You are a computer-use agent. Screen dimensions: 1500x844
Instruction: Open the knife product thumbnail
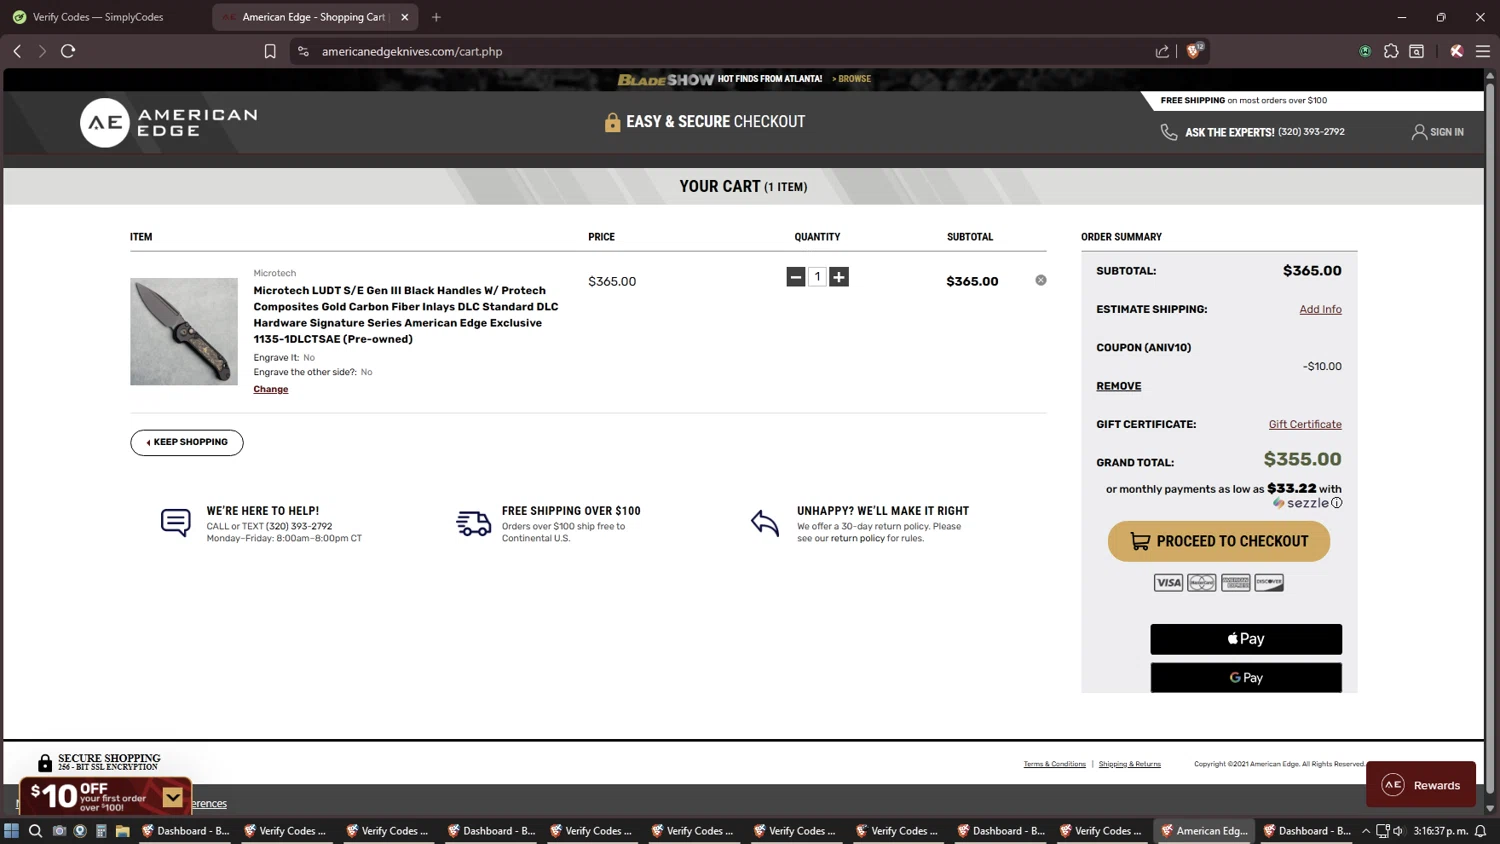tap(184, 331)
